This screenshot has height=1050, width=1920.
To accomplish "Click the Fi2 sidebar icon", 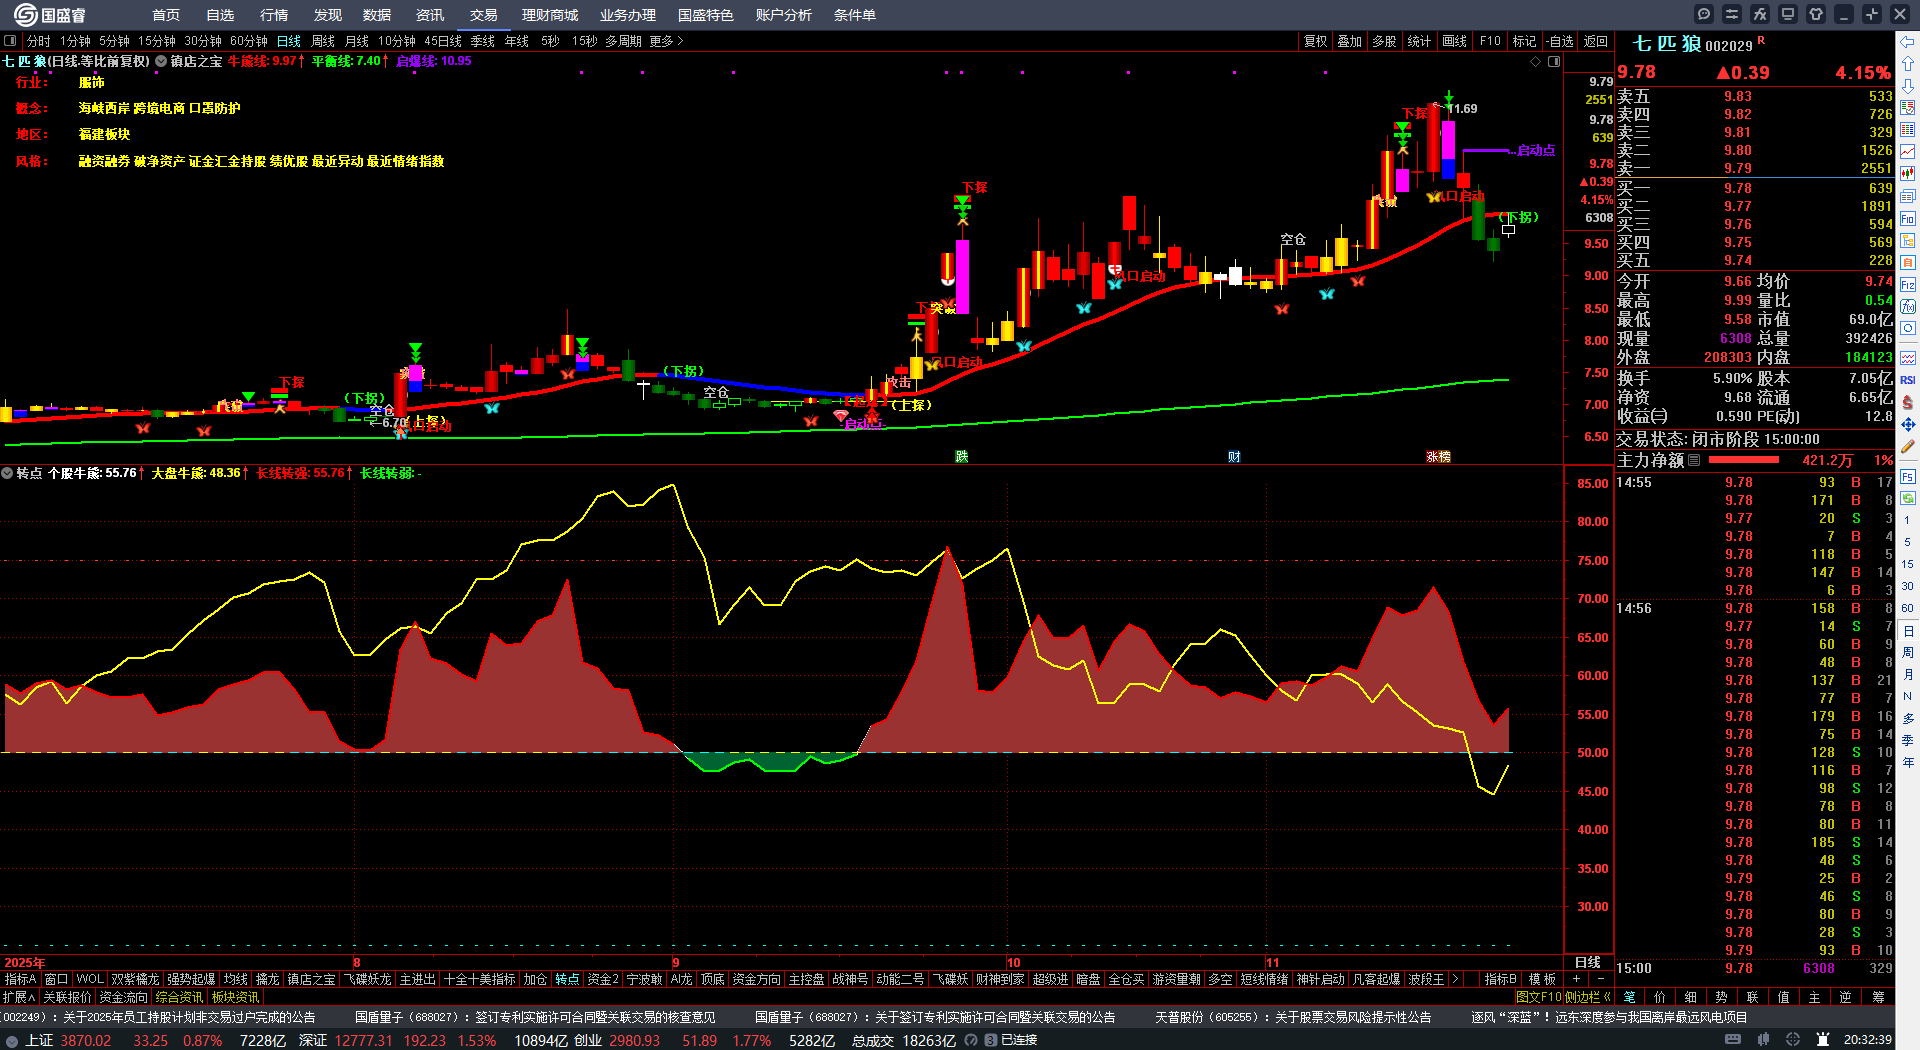I will (1908, 285).
